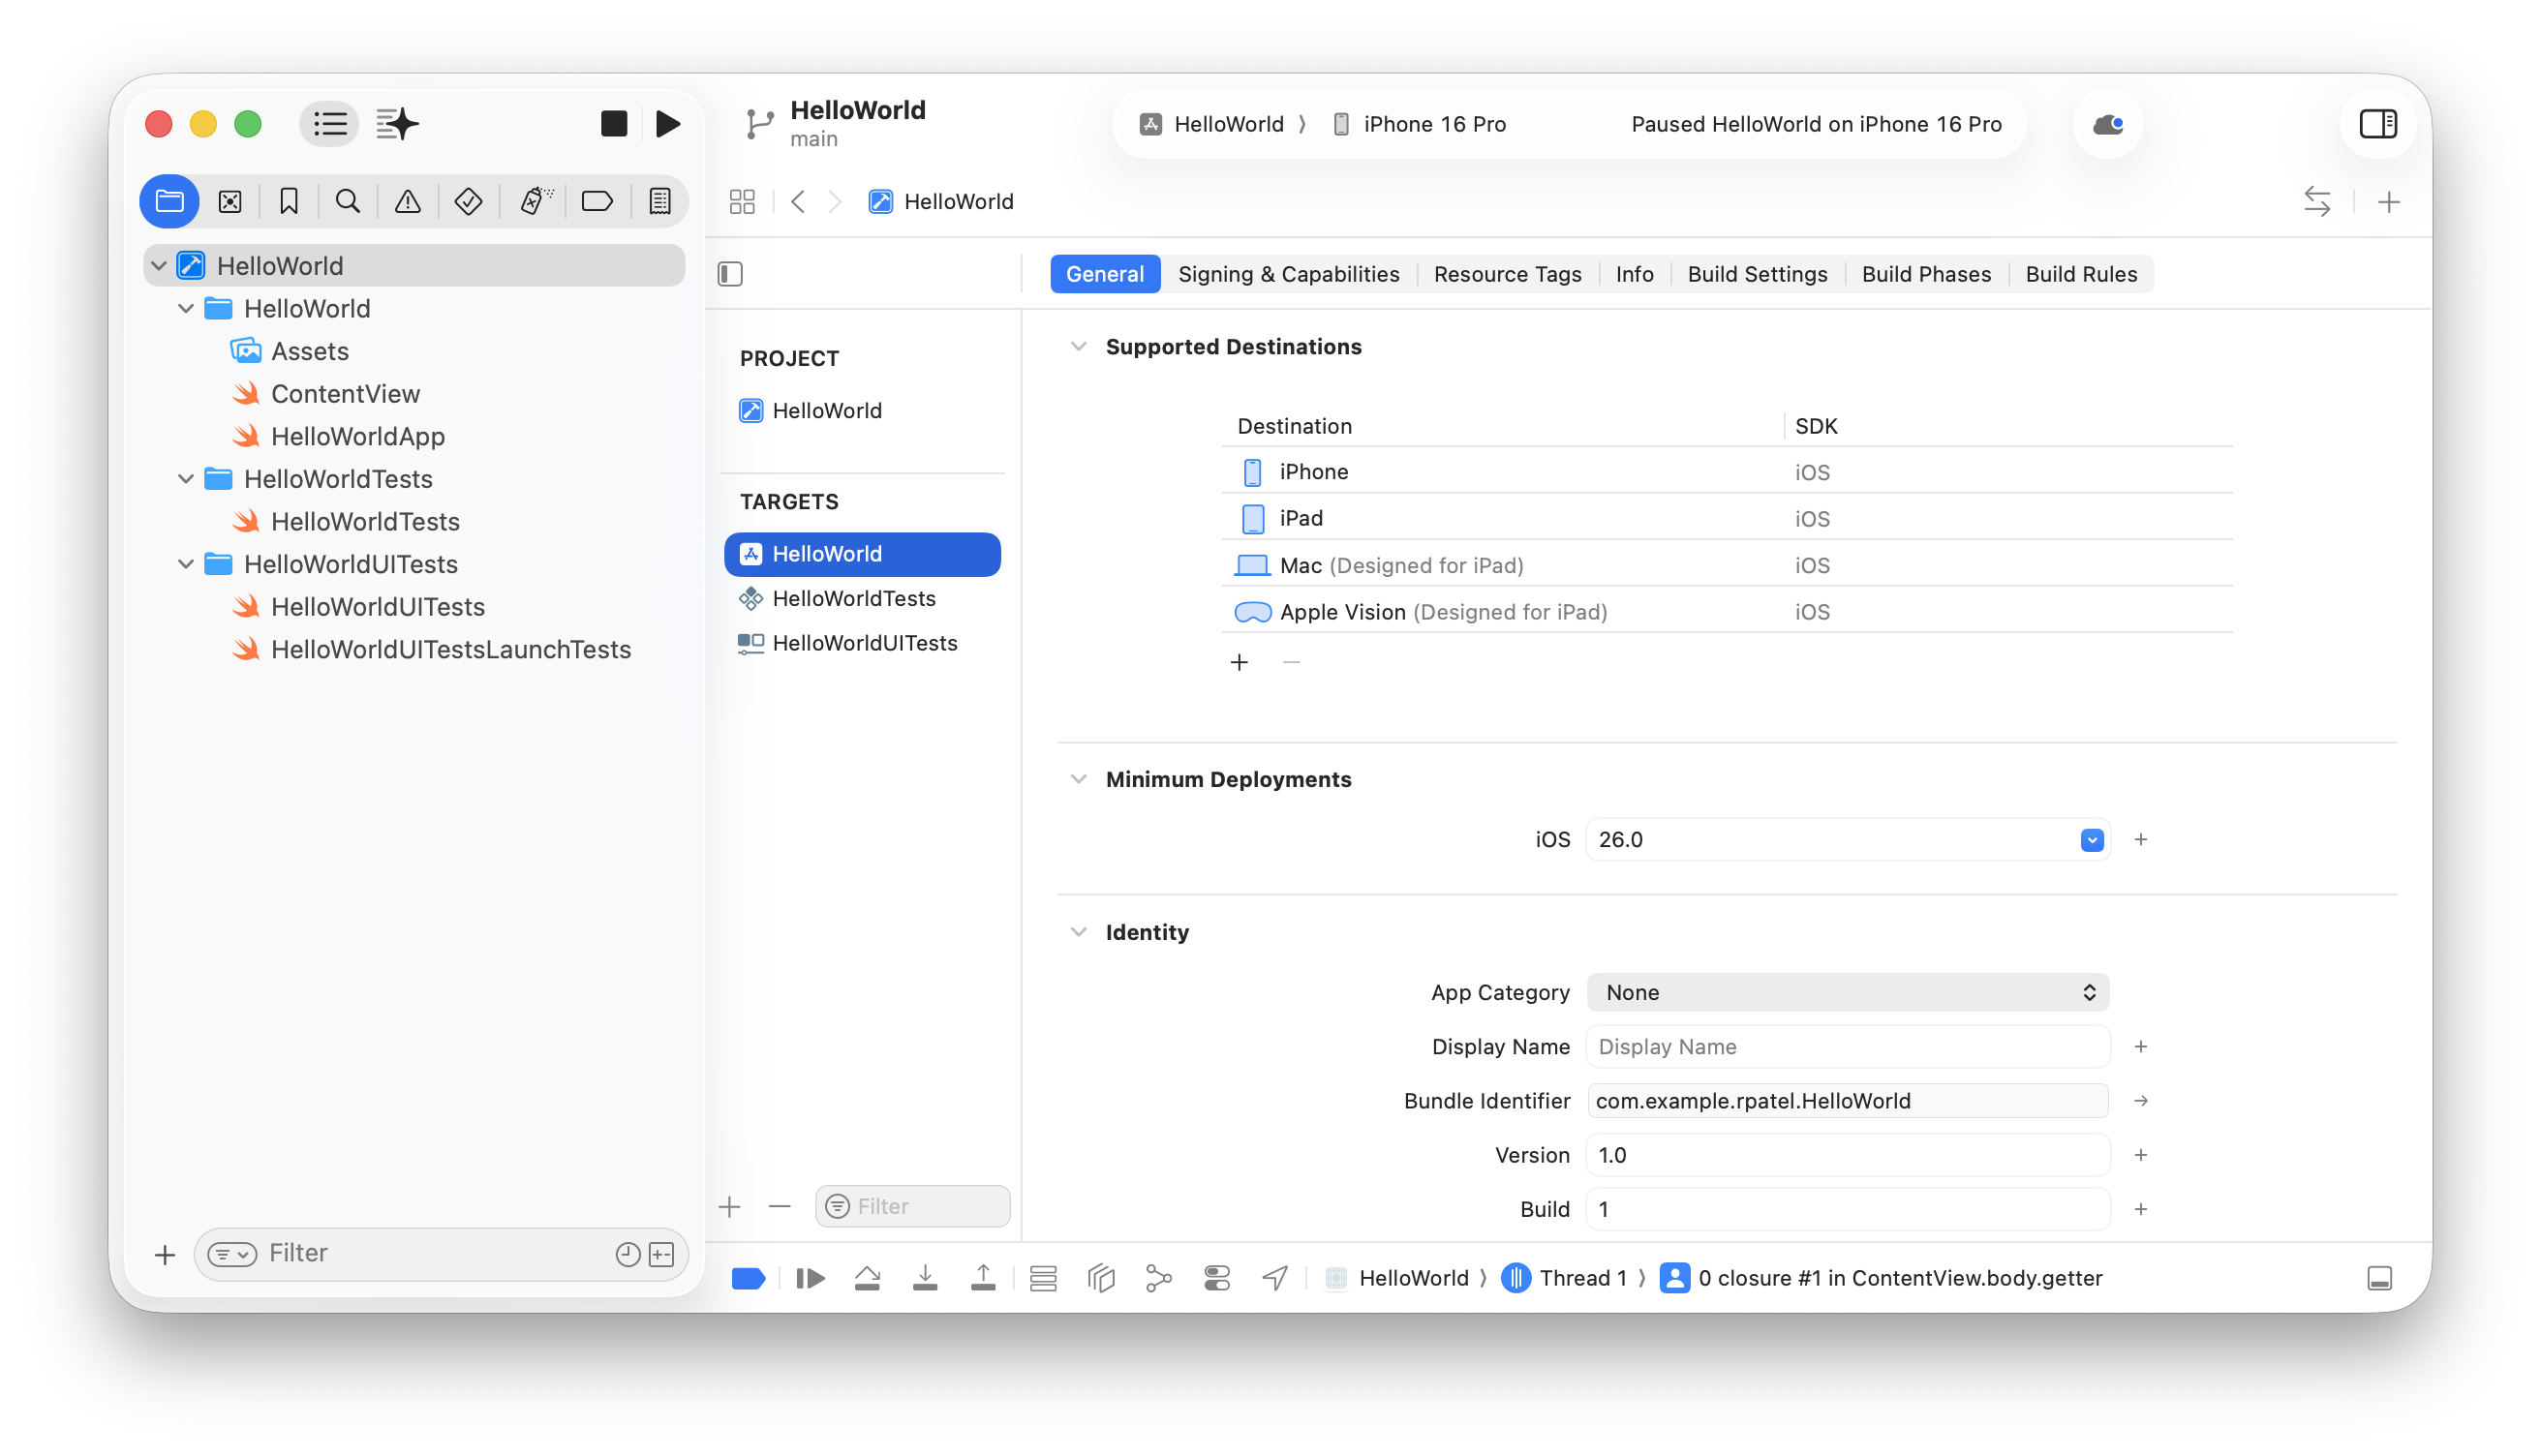Select the HelloWorld project under PROJECT
The image size is (2541, 1456).
coord(862,411)
